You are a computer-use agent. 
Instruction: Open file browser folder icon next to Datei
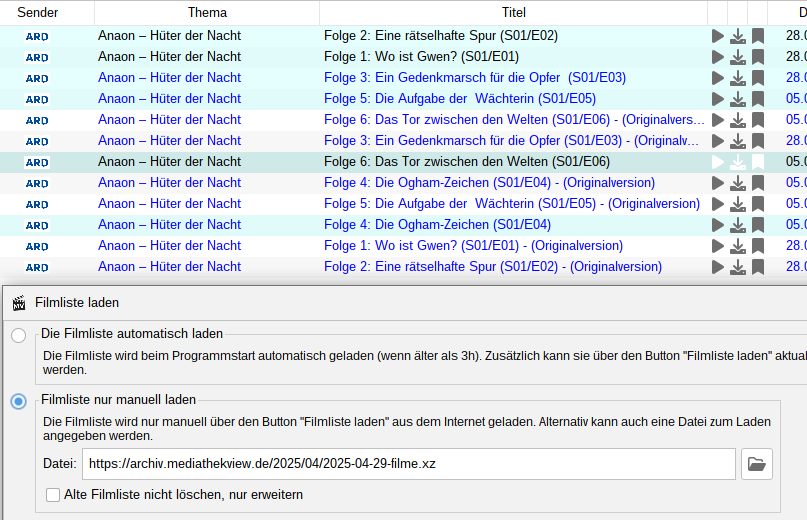(x=757, y=464)
